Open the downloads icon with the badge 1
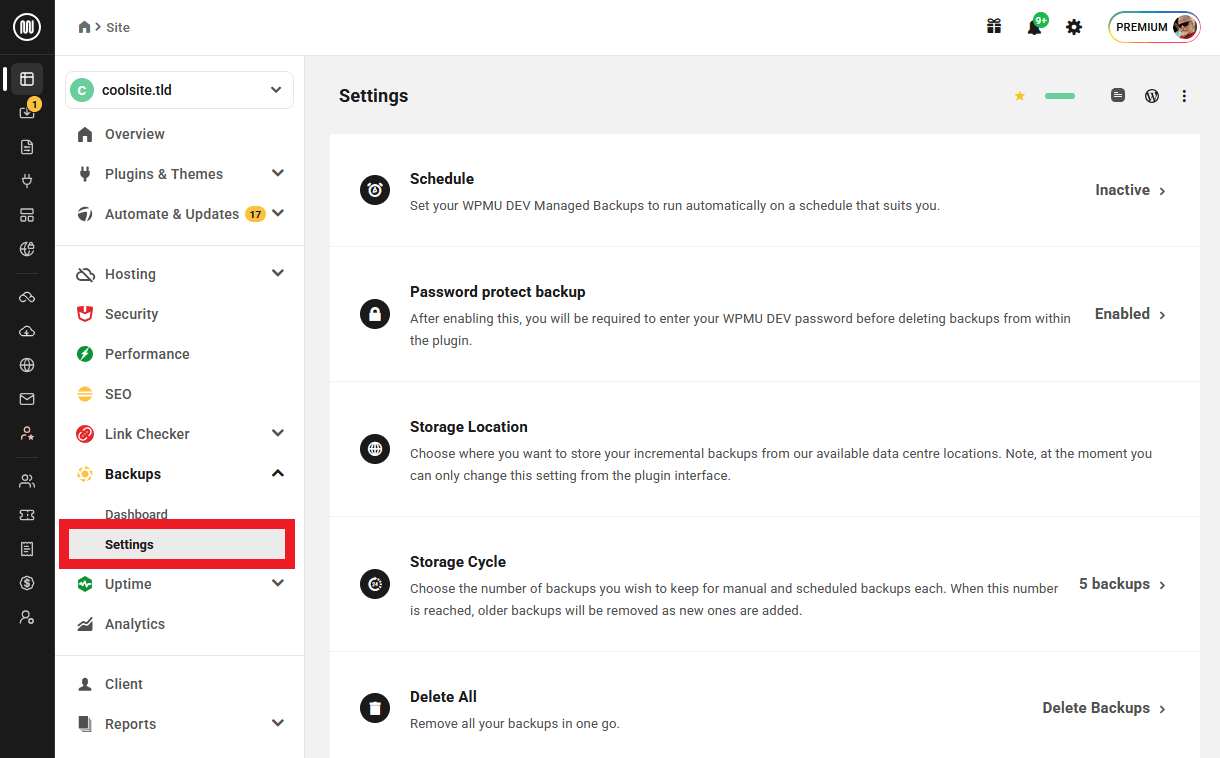This screenshot has height=758, width=1220. coord(27,112)
